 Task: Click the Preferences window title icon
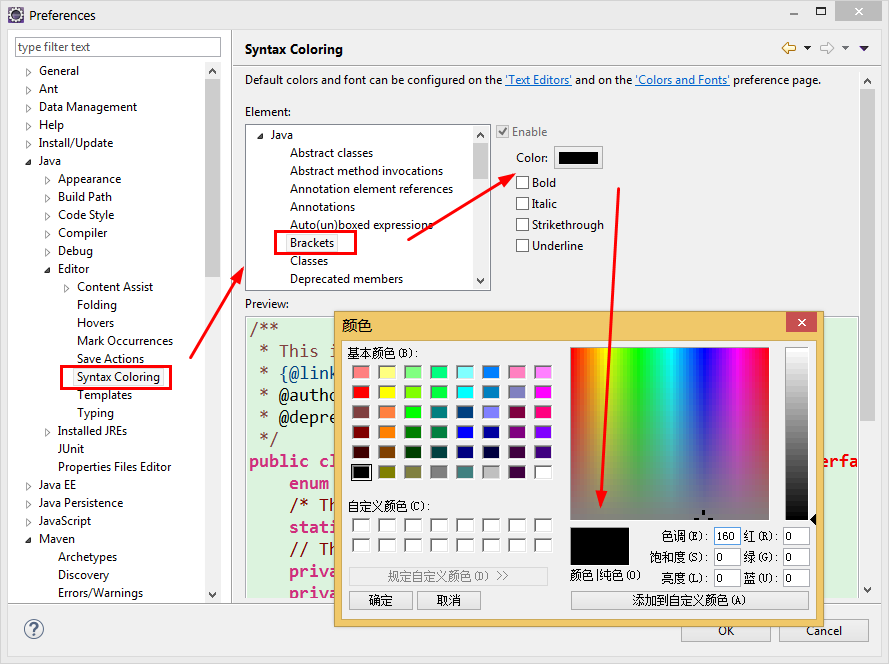click(x=16, y=15)
